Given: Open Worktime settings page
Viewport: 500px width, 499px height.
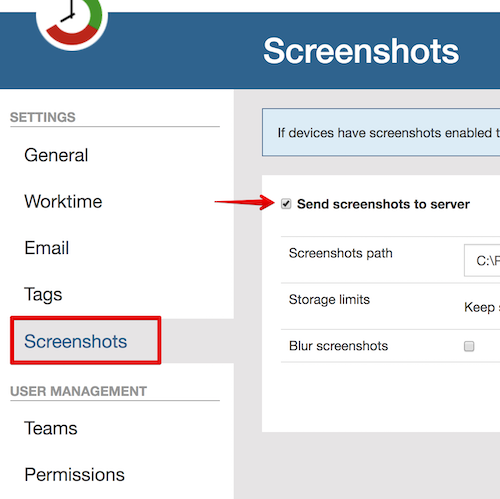Looking at the screenshot, I should click(x=63, y=201).
